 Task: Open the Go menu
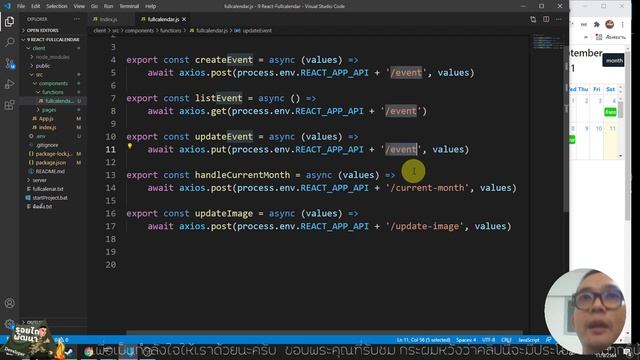coord(94,6)
